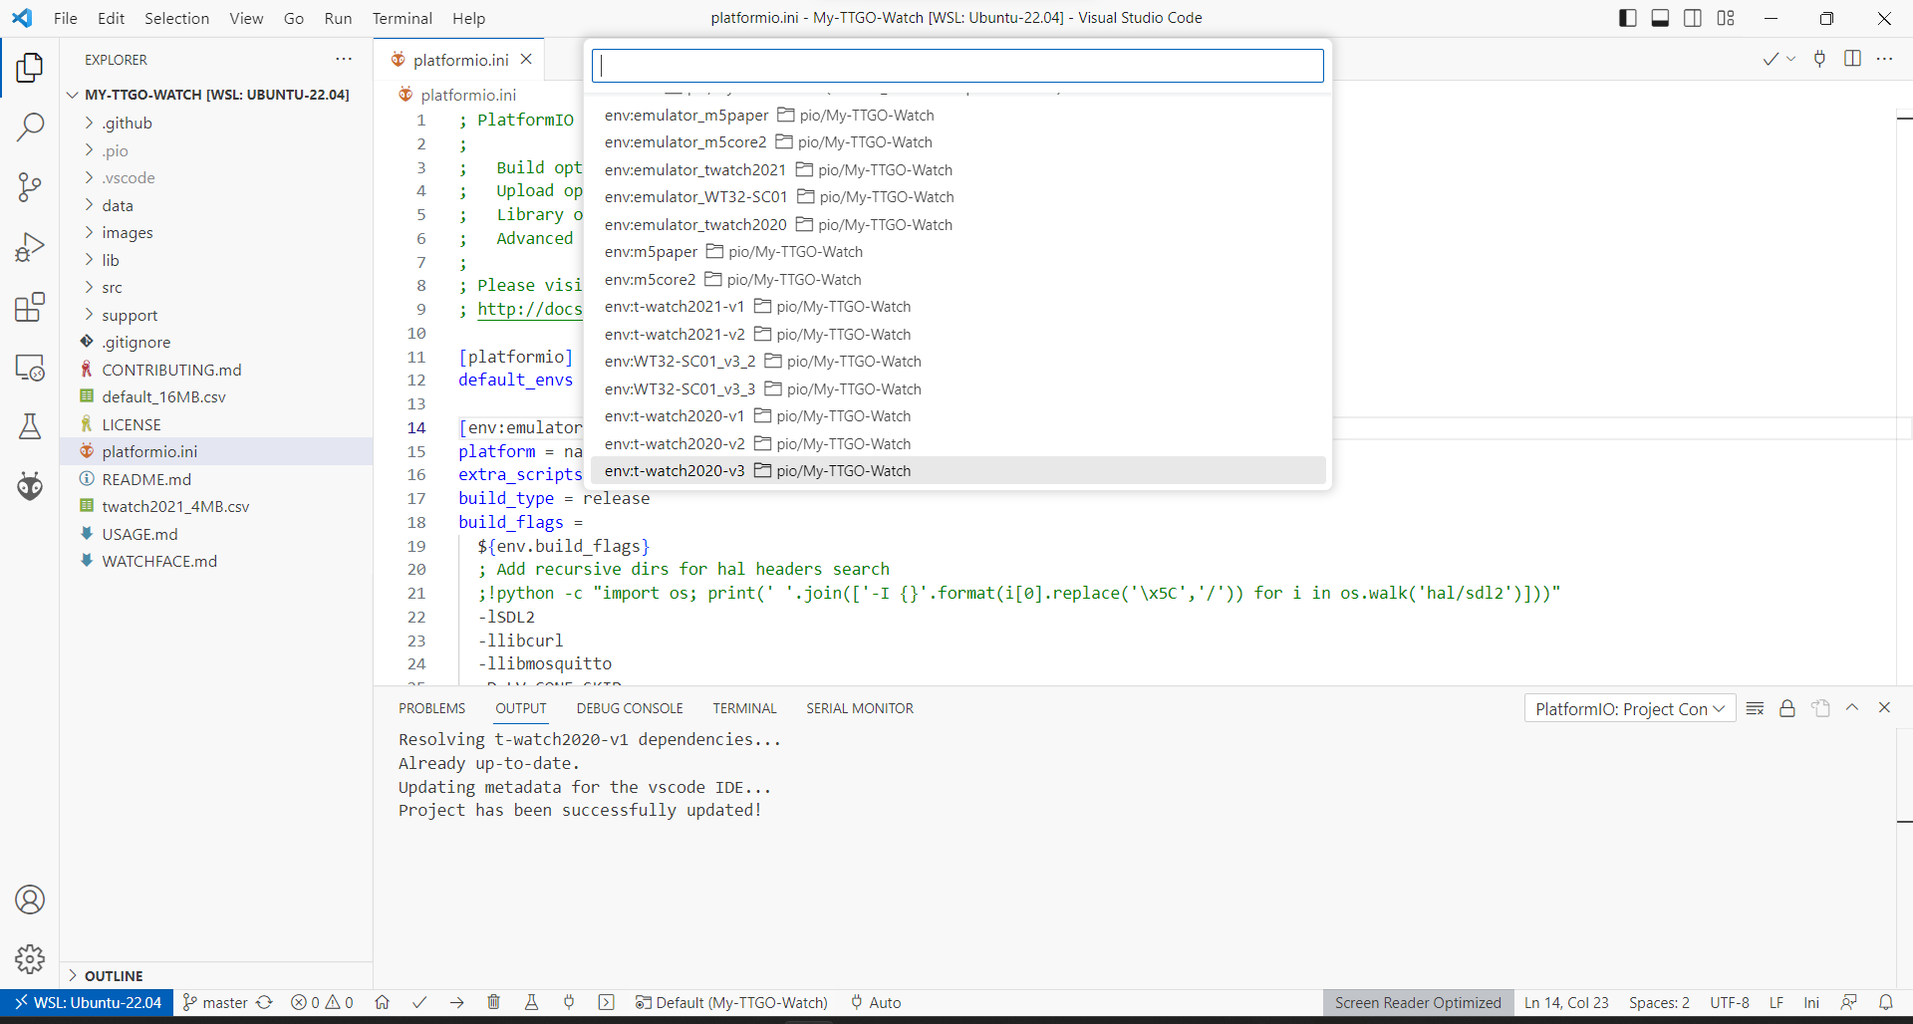1913x1024 pixels.
Task: Open the Run and Debug view
Action: pyautogui.click(x=30, y=247)
